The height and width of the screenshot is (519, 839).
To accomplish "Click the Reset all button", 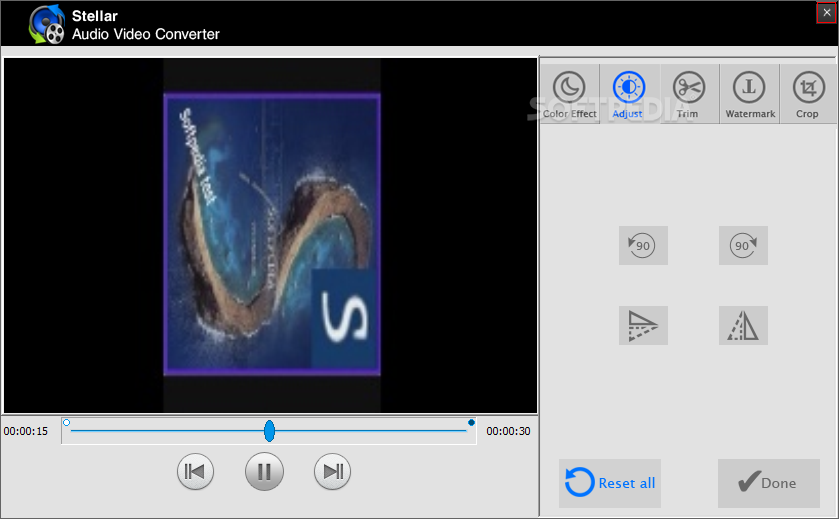I will pyautogui.click(x=610, y=483).
